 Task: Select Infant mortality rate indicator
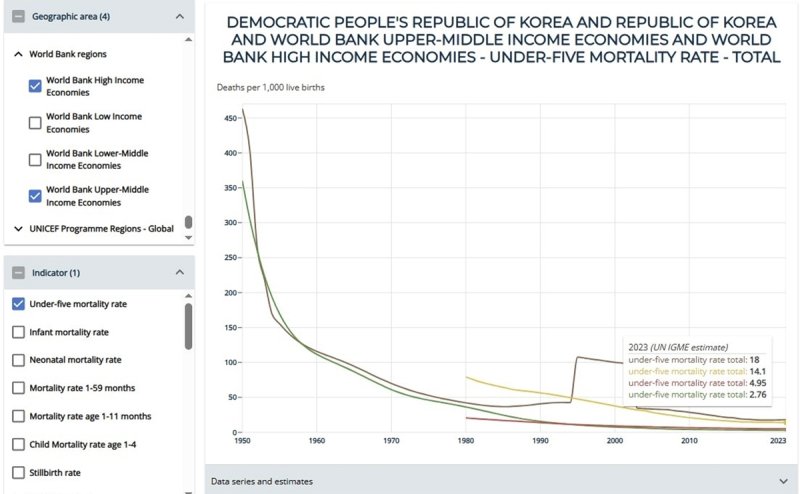(x=18, y=332)
